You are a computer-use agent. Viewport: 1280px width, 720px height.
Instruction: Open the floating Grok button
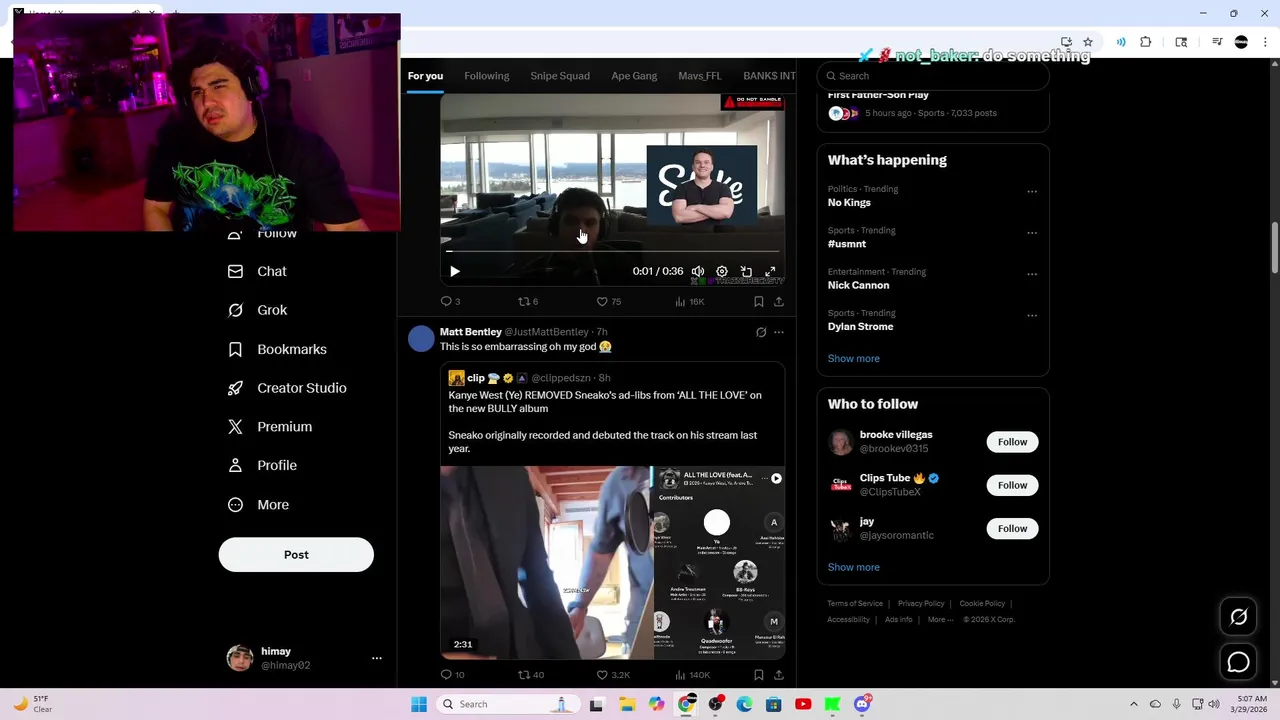pyautogui.click(x=1238, y=617)
